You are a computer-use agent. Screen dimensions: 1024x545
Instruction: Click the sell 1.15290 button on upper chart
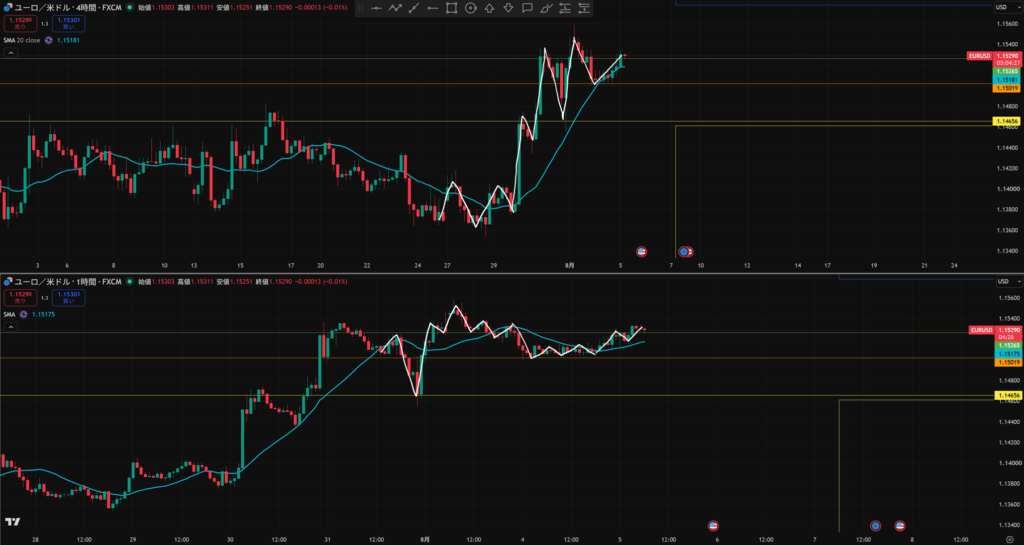coord(20,23)
